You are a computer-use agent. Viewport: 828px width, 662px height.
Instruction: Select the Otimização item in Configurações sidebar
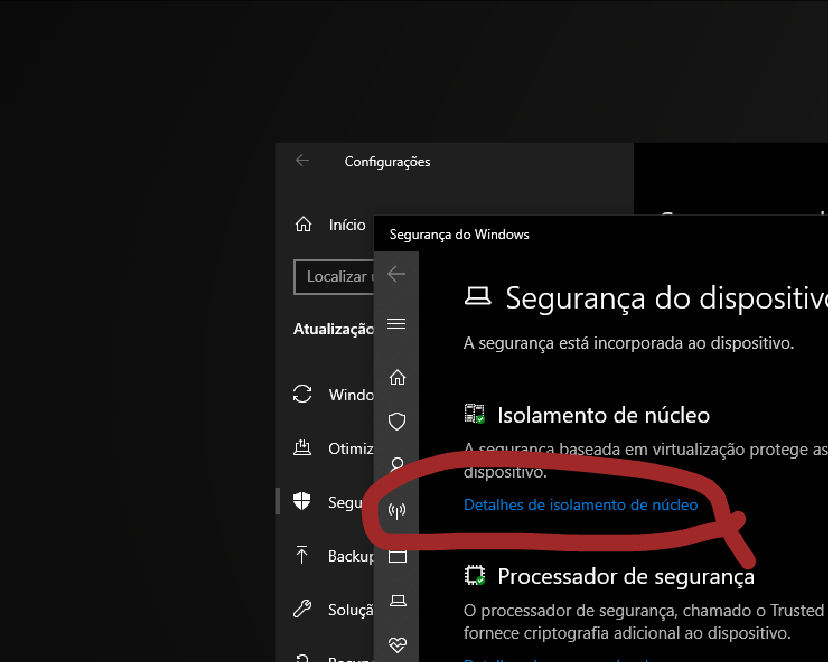coord(333,448)
